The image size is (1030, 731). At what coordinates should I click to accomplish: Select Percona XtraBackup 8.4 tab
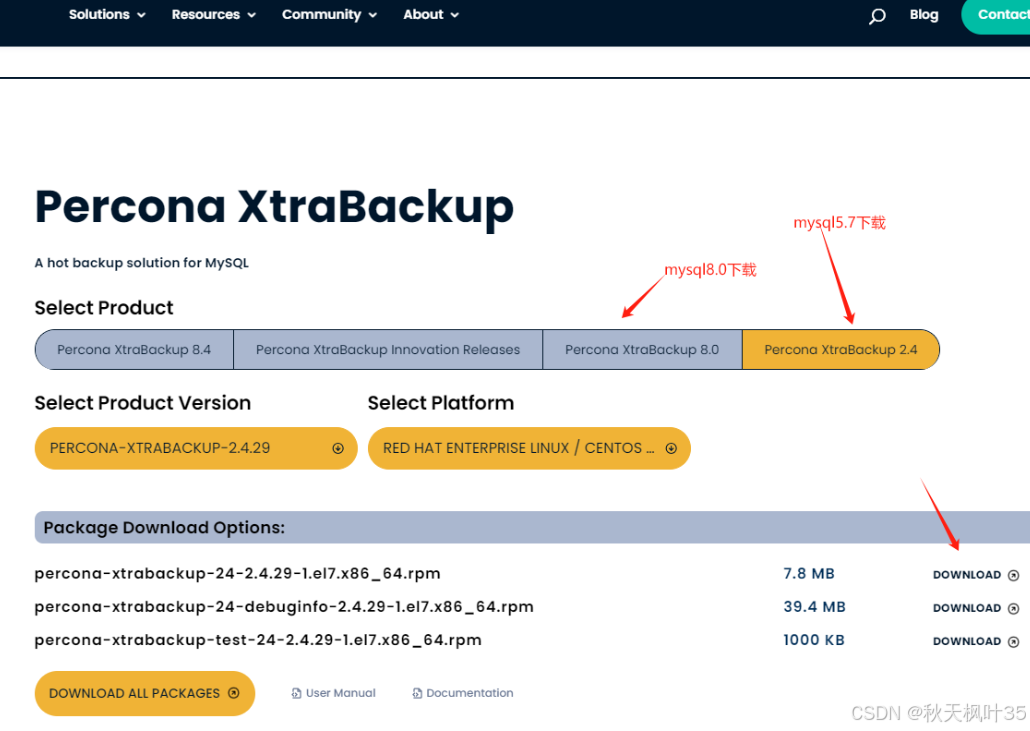(x=134, y=350)
